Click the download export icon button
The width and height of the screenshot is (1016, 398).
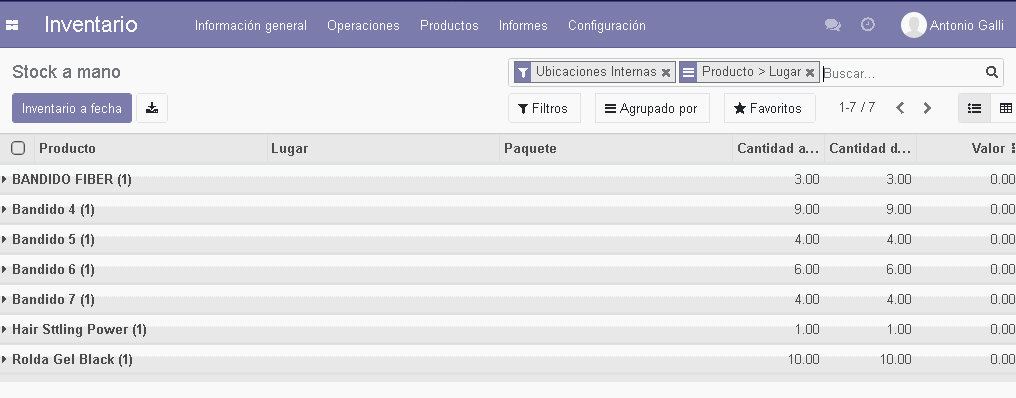pos(152,108)
